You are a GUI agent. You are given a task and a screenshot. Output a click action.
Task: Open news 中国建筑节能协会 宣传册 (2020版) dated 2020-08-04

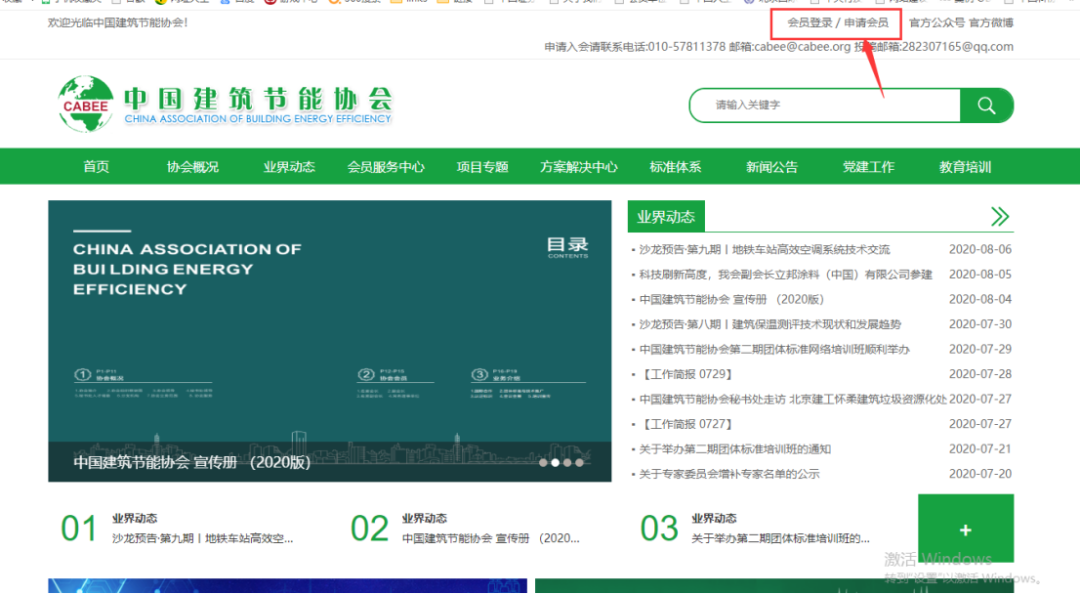tap(731, 299)
